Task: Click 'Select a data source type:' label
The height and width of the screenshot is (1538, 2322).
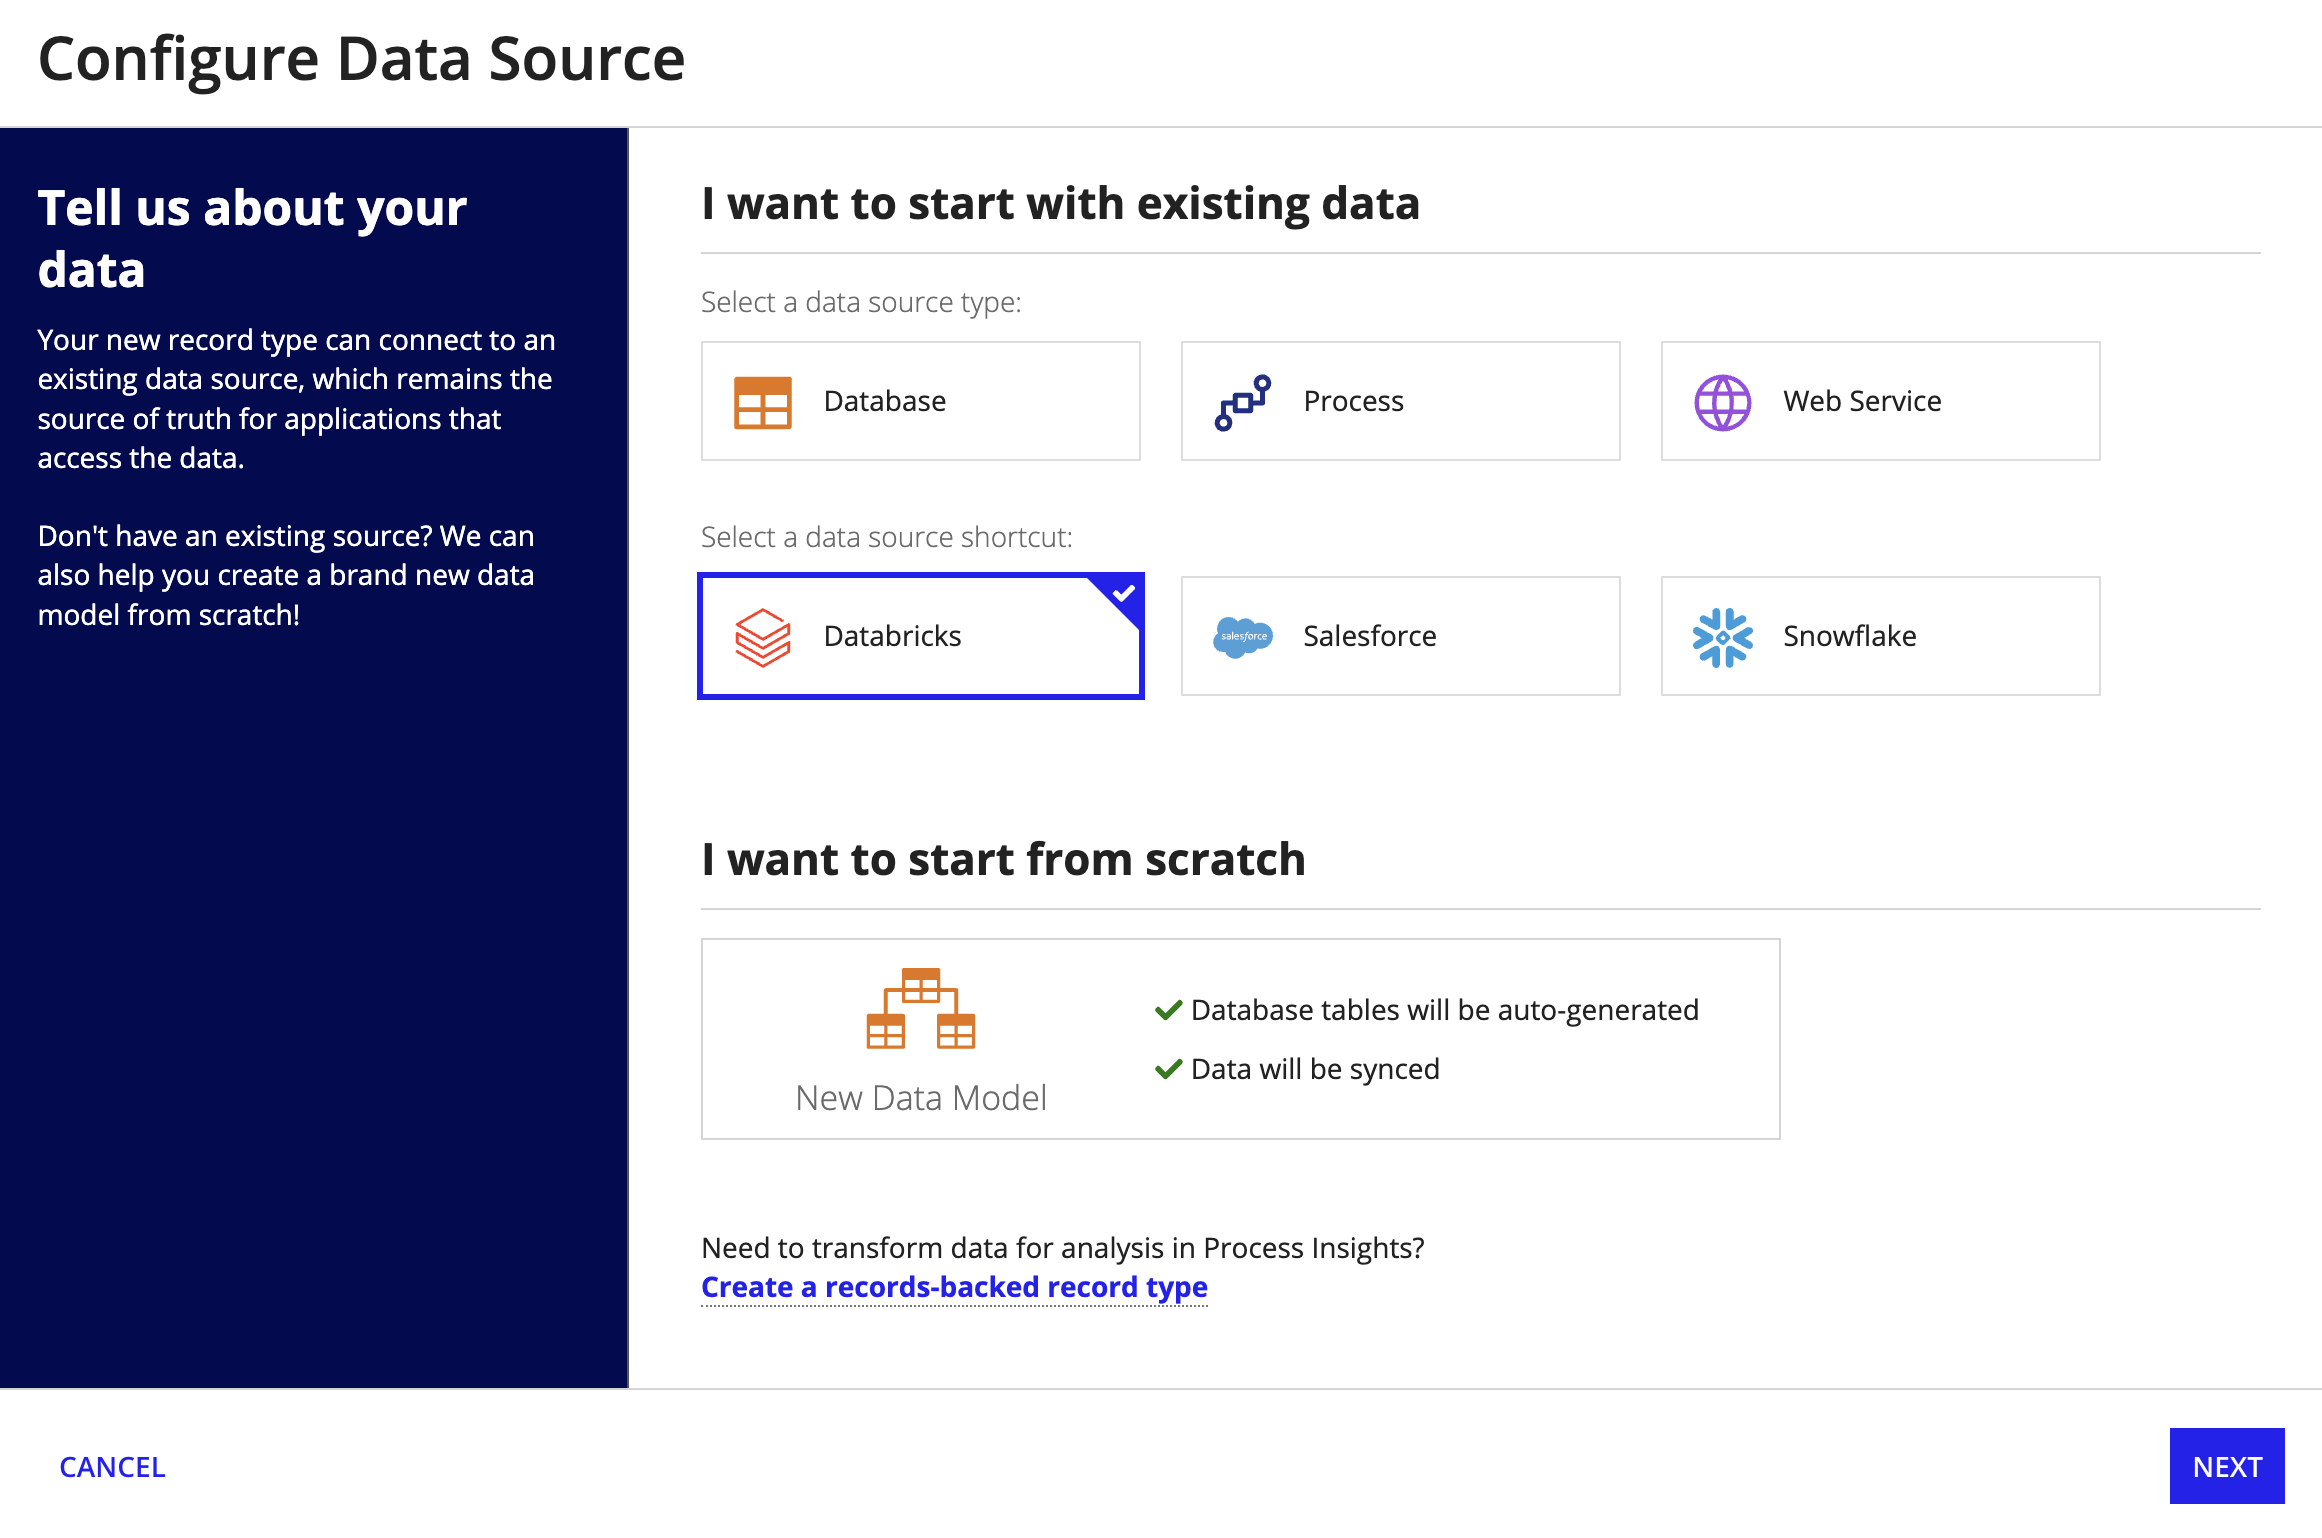Action: (861, 302)
